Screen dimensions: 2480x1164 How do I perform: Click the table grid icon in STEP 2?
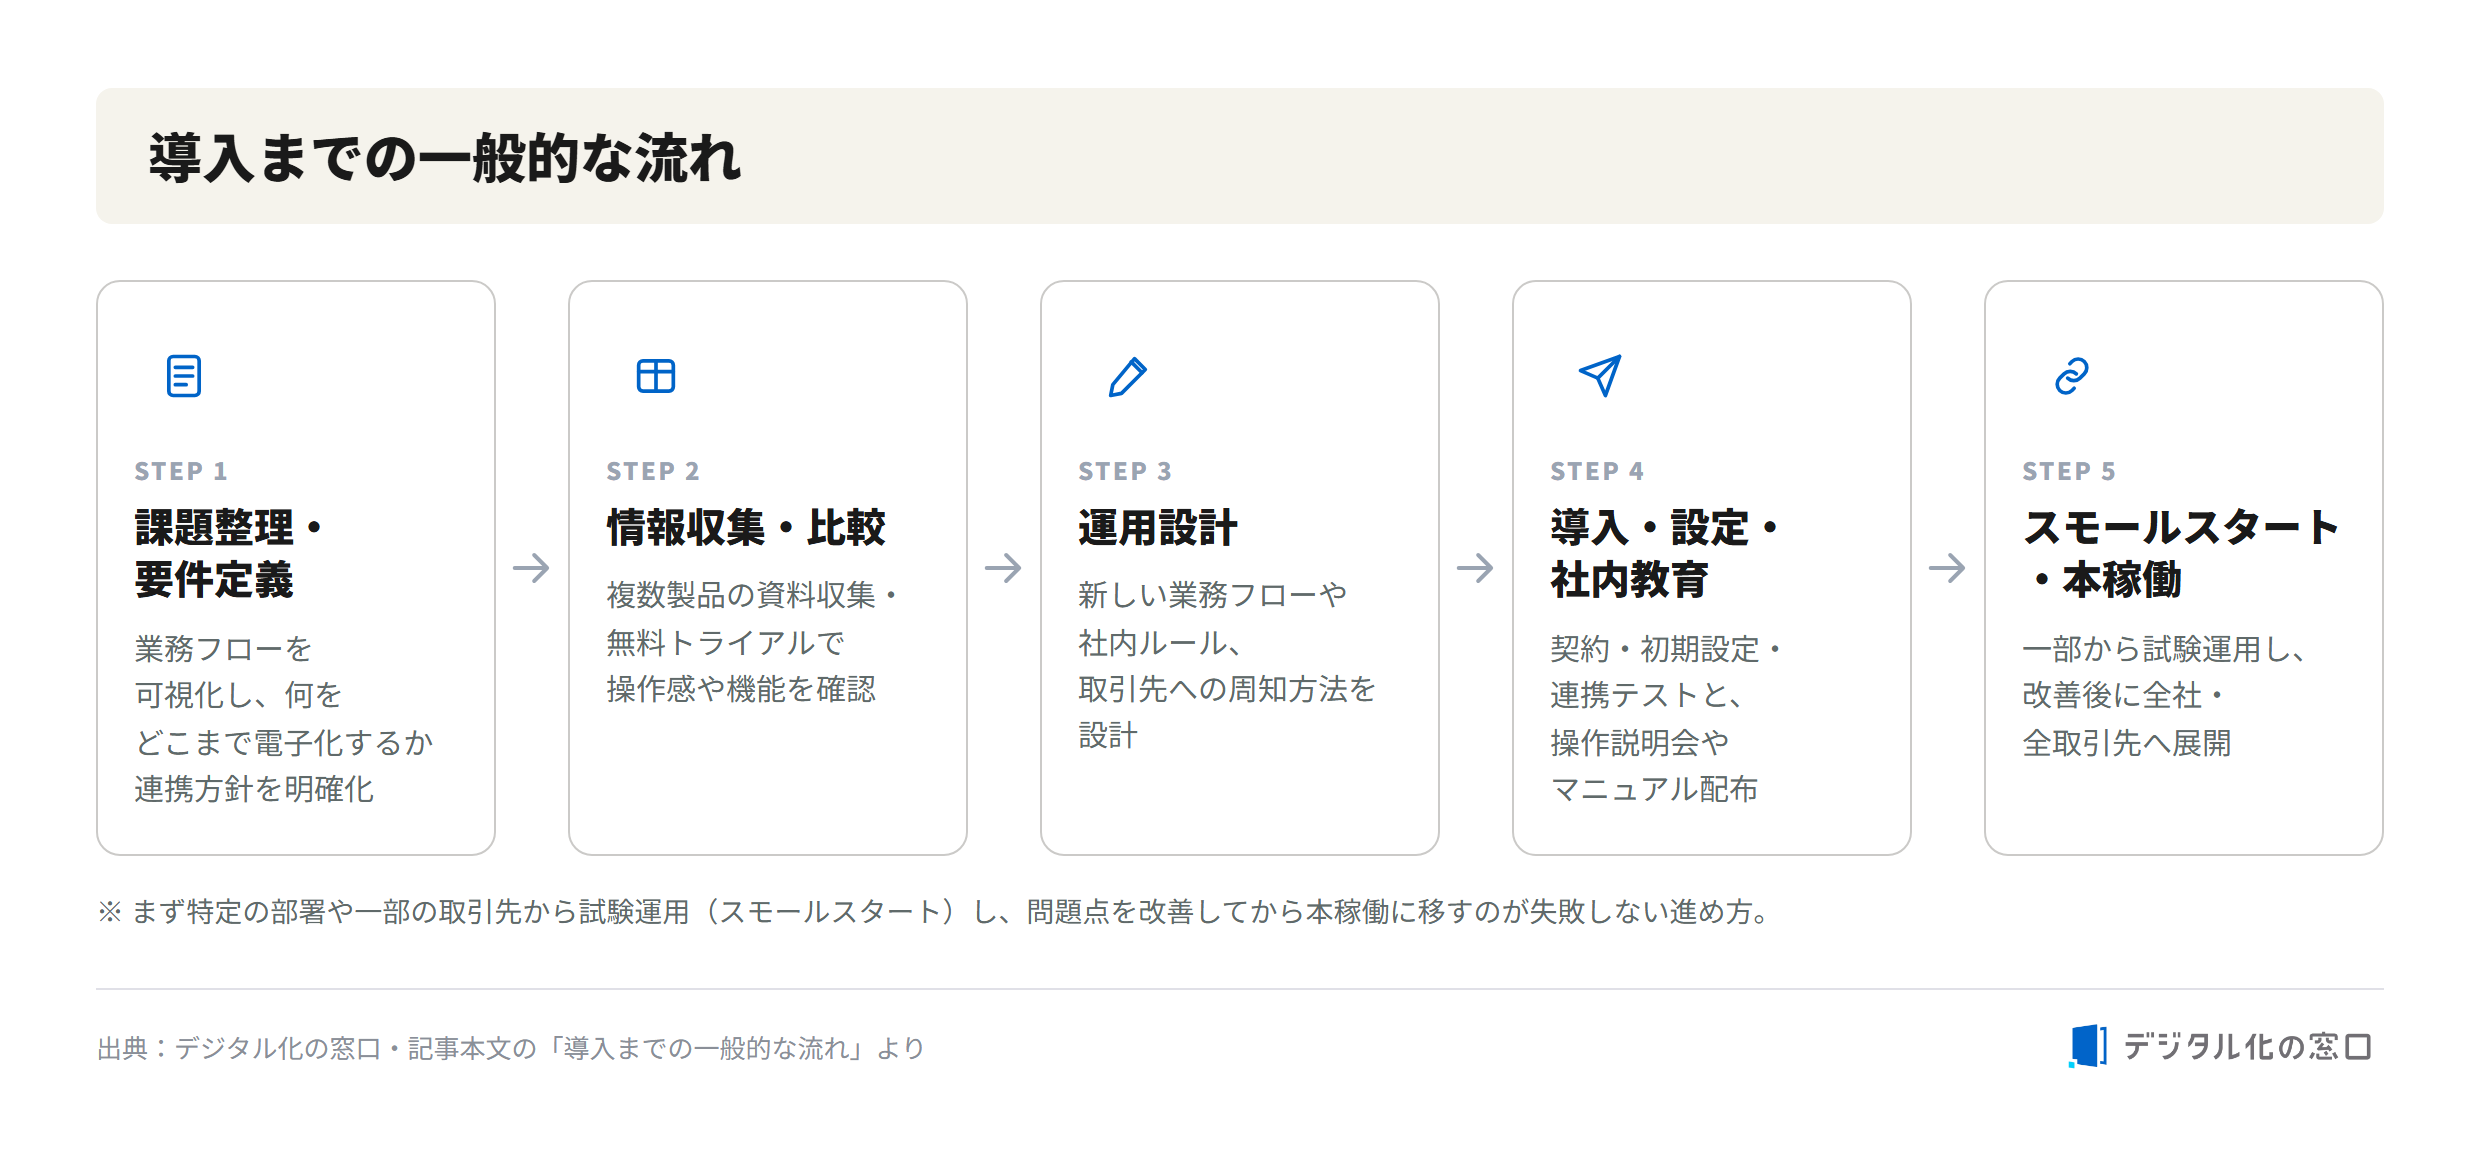pyautogui.click(x=656, y=376)
